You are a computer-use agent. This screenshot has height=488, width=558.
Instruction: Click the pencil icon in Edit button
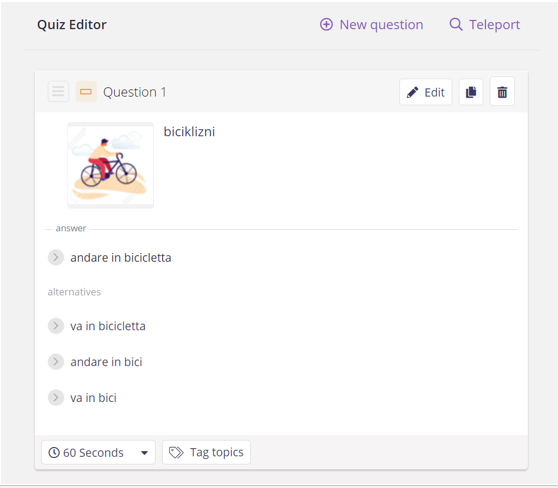coord(412,93)
